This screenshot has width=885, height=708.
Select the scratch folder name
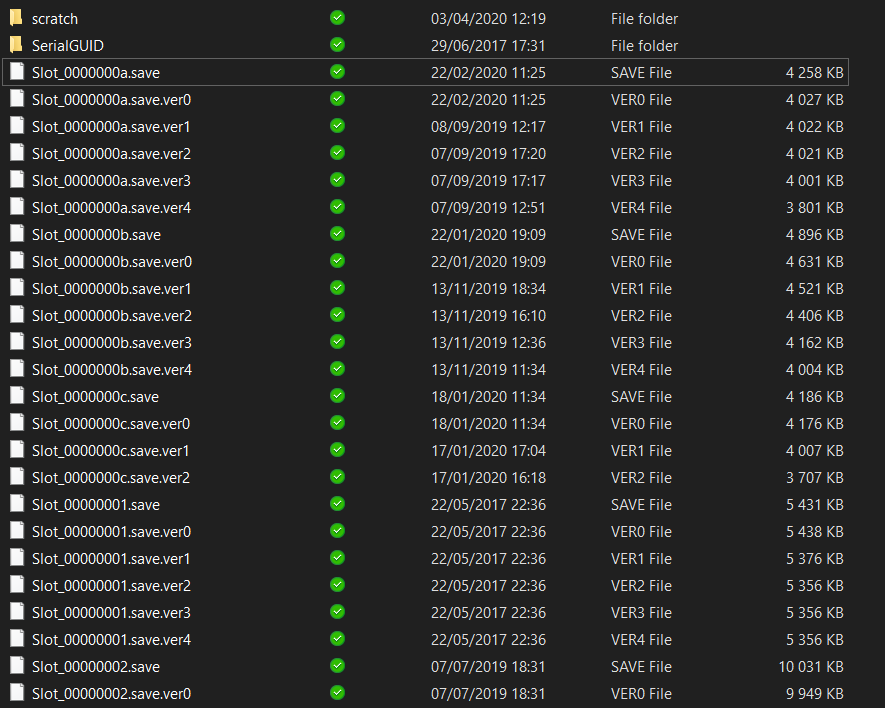pyautogui.click(x=55, y=19)
